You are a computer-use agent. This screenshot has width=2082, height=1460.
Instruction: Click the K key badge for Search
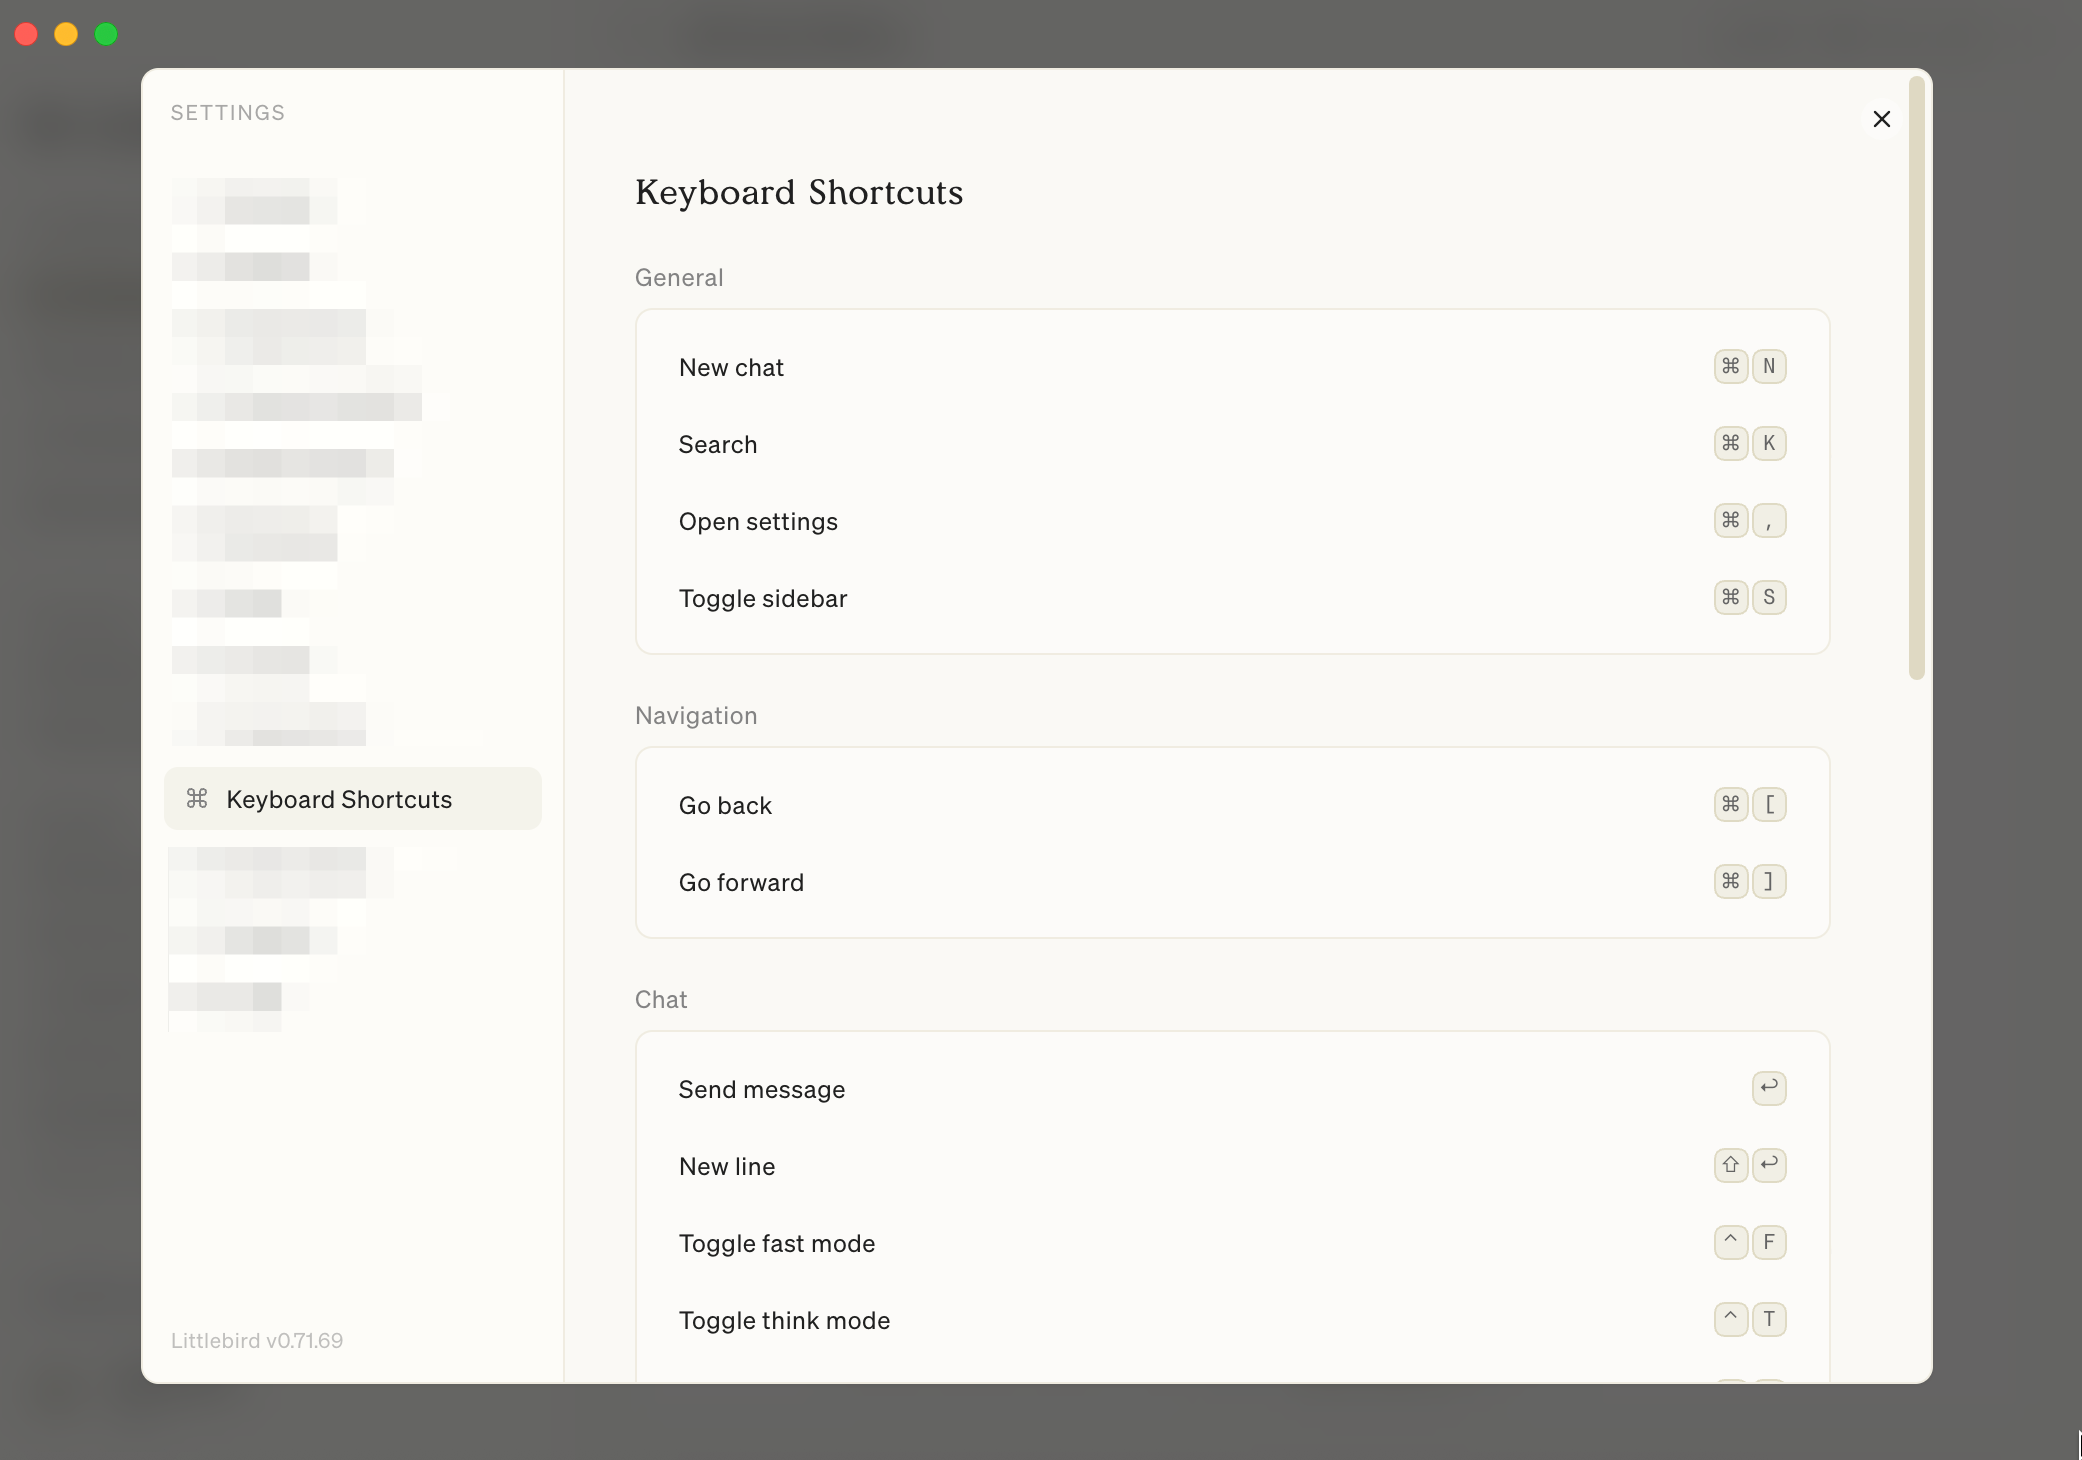pos(1769,444)
